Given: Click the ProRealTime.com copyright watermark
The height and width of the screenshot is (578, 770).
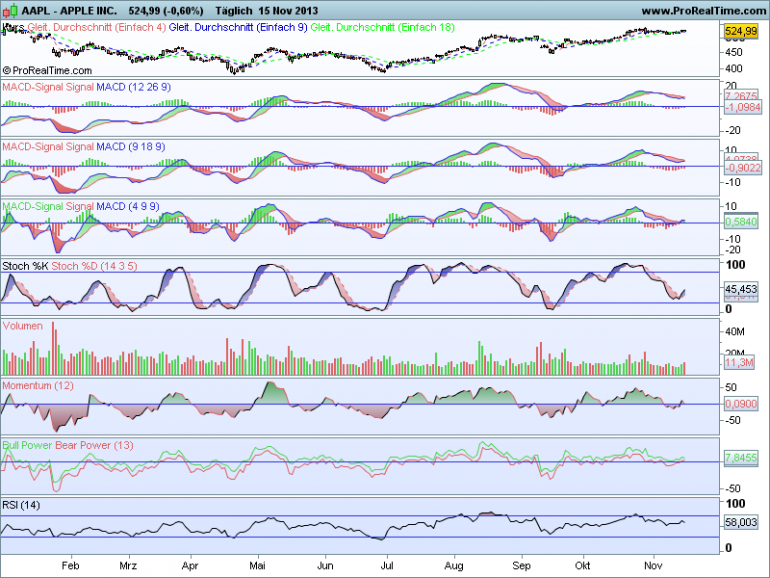Looking at the screenshot, I should pyautogui.click(x=48, y=71).
